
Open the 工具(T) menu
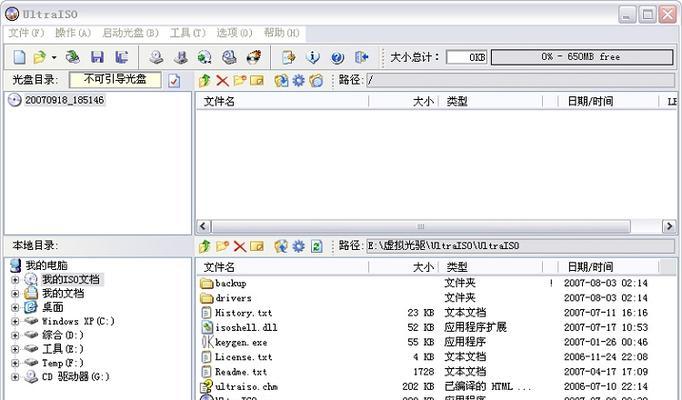point(187,33)
